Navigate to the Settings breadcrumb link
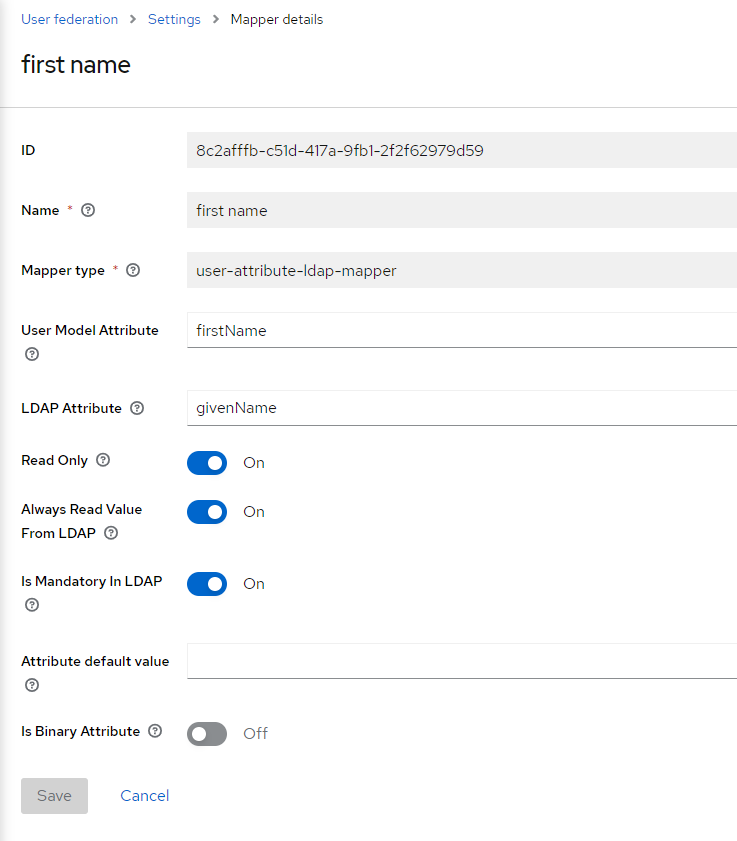 tap(174, 19)
